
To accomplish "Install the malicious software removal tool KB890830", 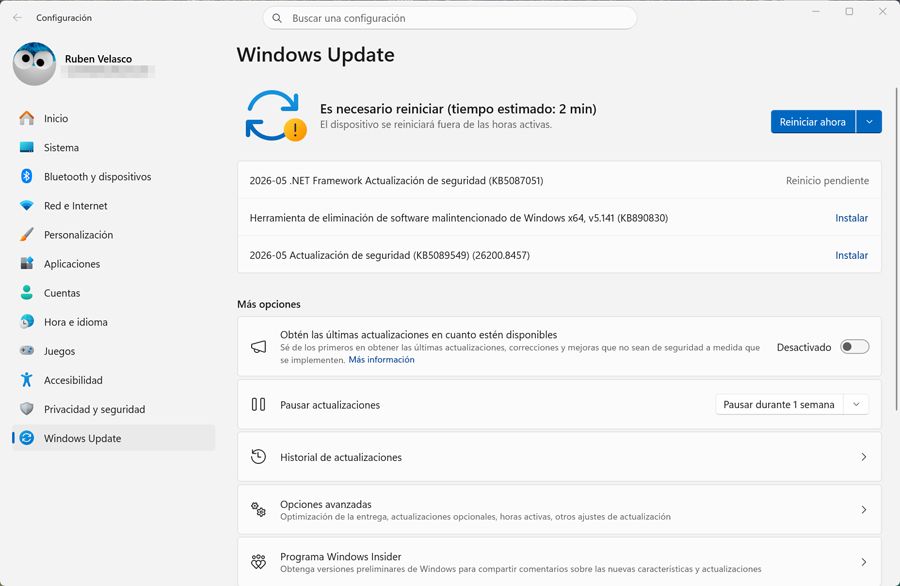I will (851, 218).
